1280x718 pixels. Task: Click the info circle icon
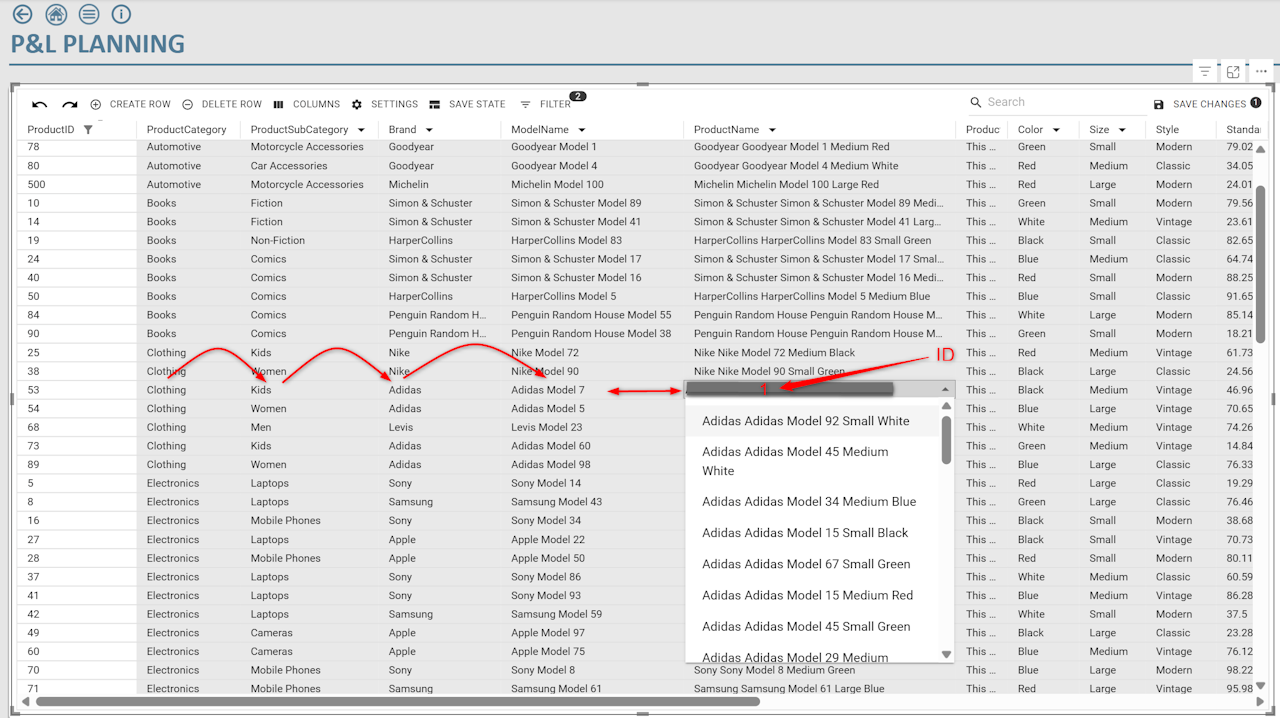tap(121, 14)
